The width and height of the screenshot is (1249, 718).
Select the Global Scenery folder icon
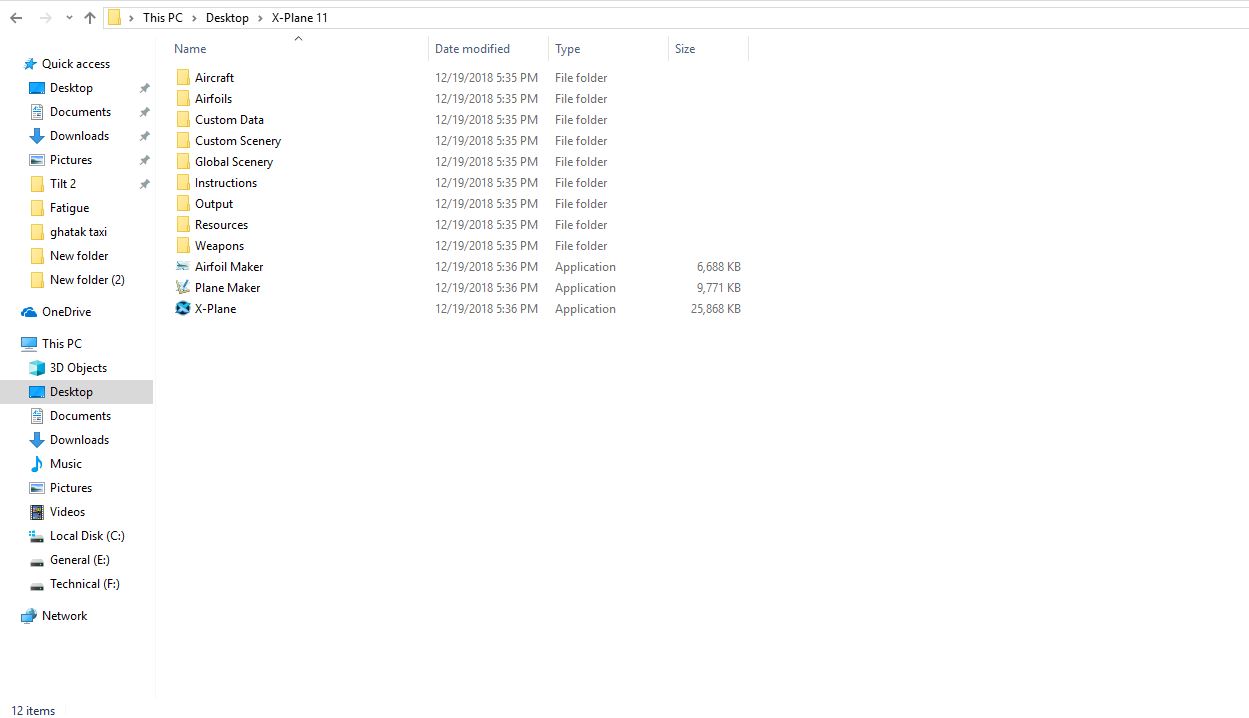point(183,162)
